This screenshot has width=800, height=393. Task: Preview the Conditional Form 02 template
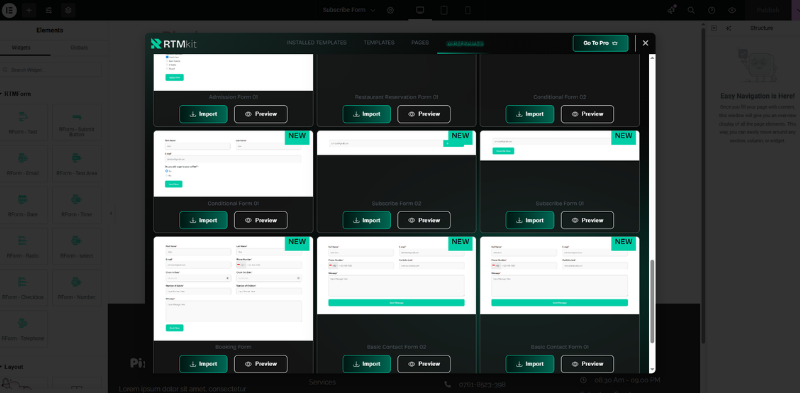pyautogui.click(x=587, y=114)
